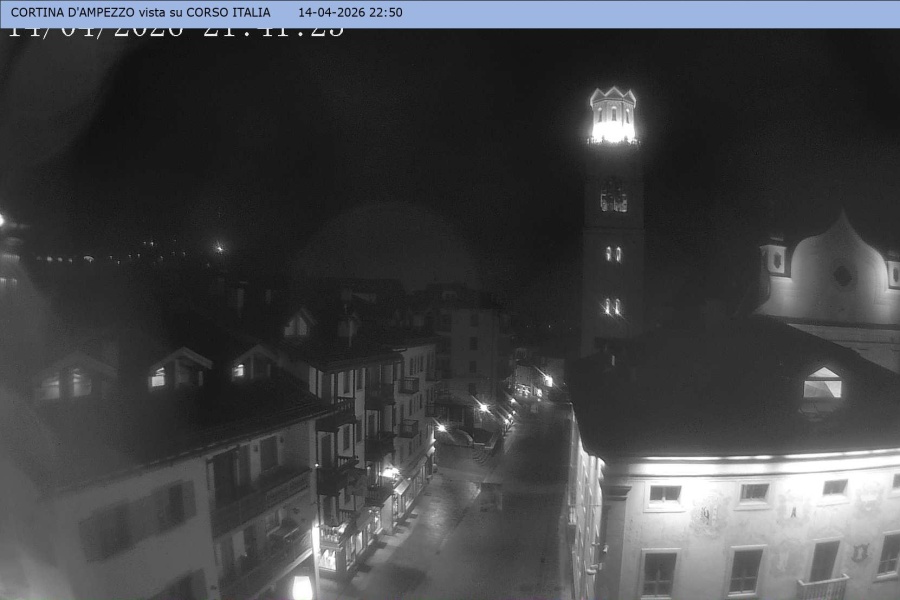Image resolution: width=900 pixels, height=600 pixels.
Task: Click the upper pair of arched tower windows
Action: coord(613,254)
